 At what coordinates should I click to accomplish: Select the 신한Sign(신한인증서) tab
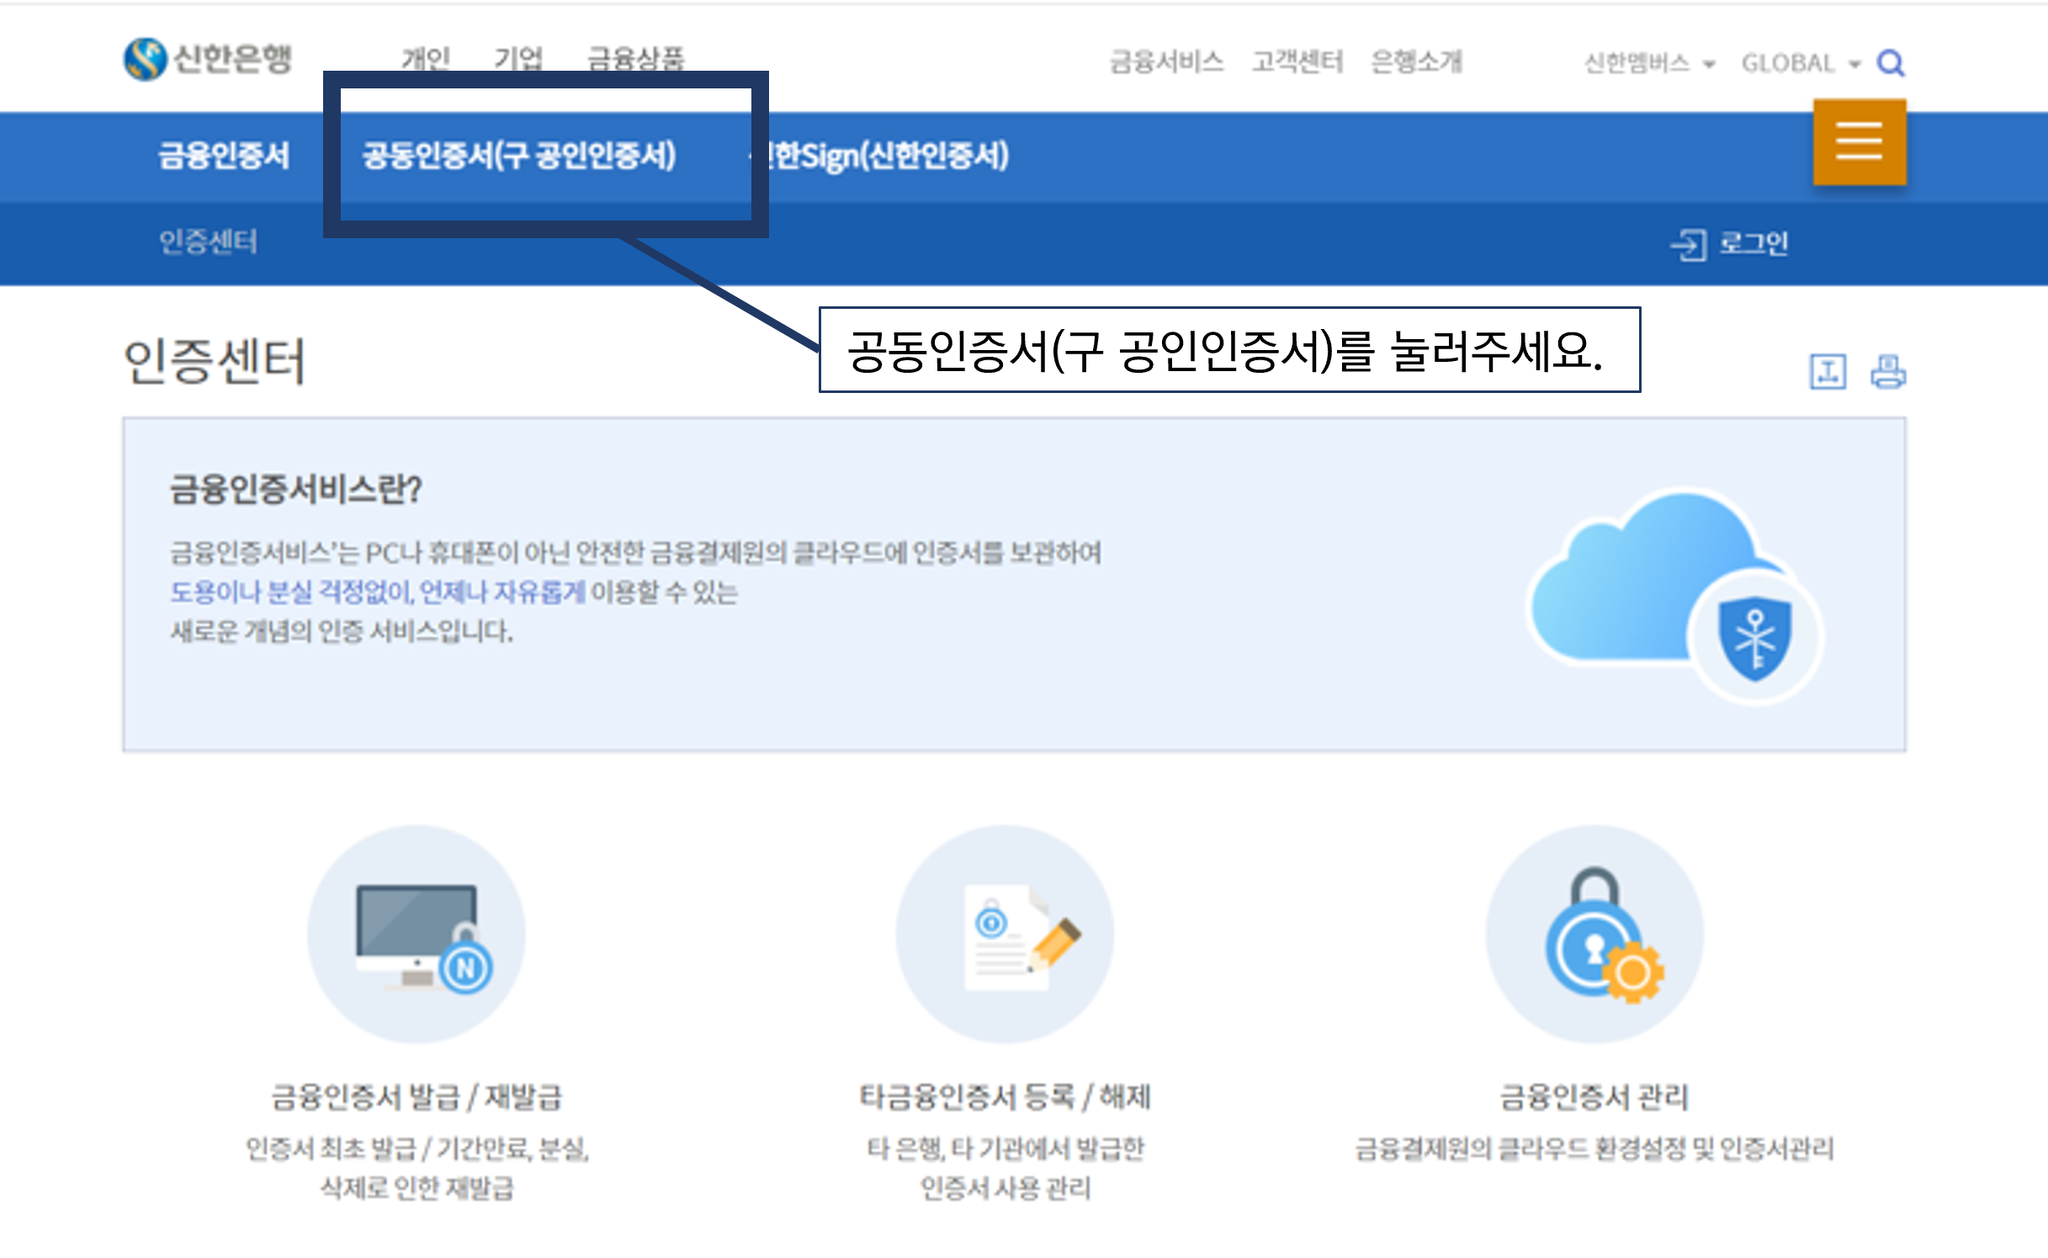click(880, 155)
